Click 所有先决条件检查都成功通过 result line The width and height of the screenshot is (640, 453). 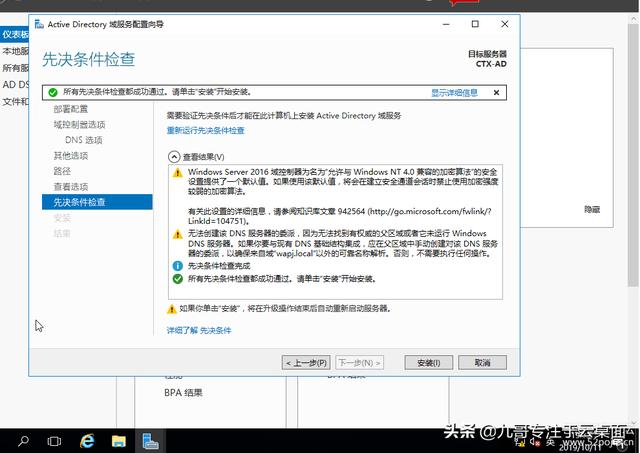coord(282,279)
